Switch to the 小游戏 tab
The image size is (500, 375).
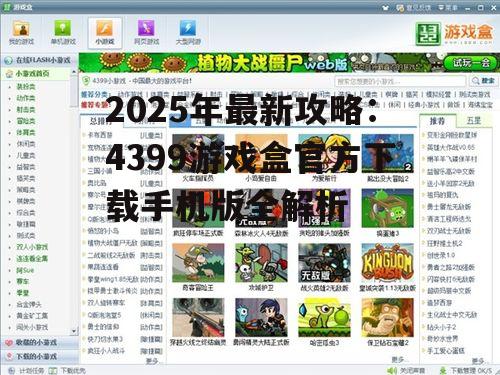(x=105, y=33)
